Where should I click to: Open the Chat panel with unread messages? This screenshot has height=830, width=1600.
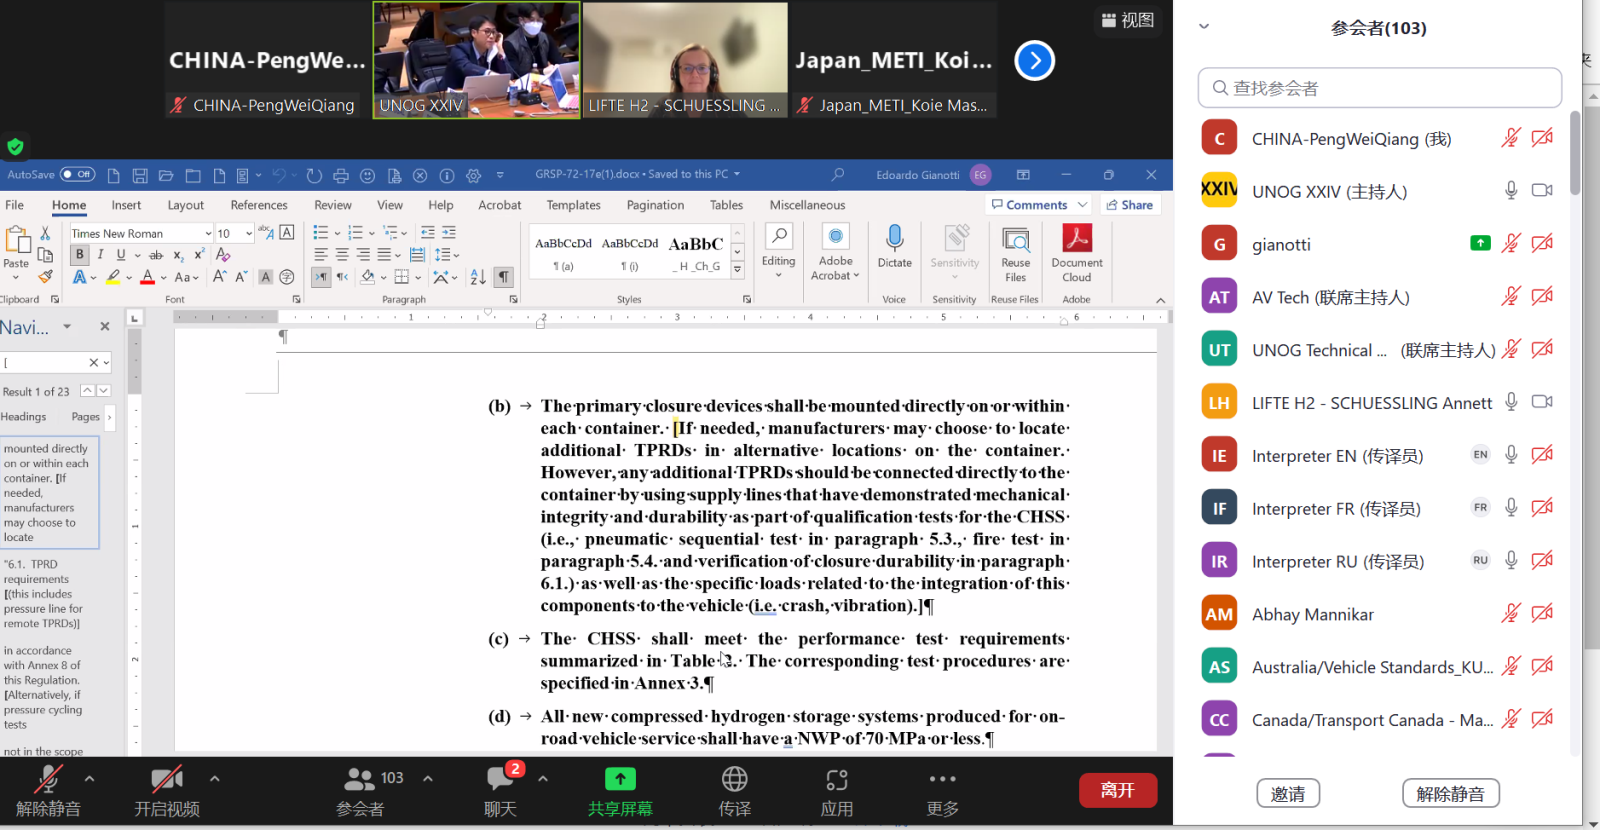[500, 780]
